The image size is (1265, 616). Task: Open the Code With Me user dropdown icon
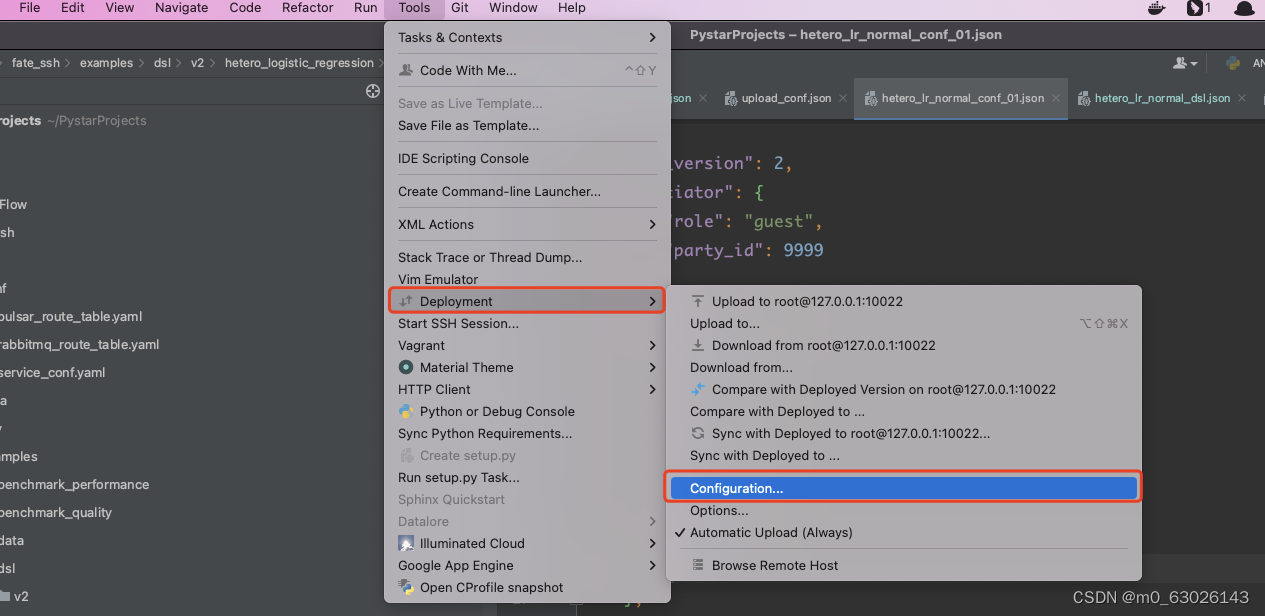click(1185, 63)
